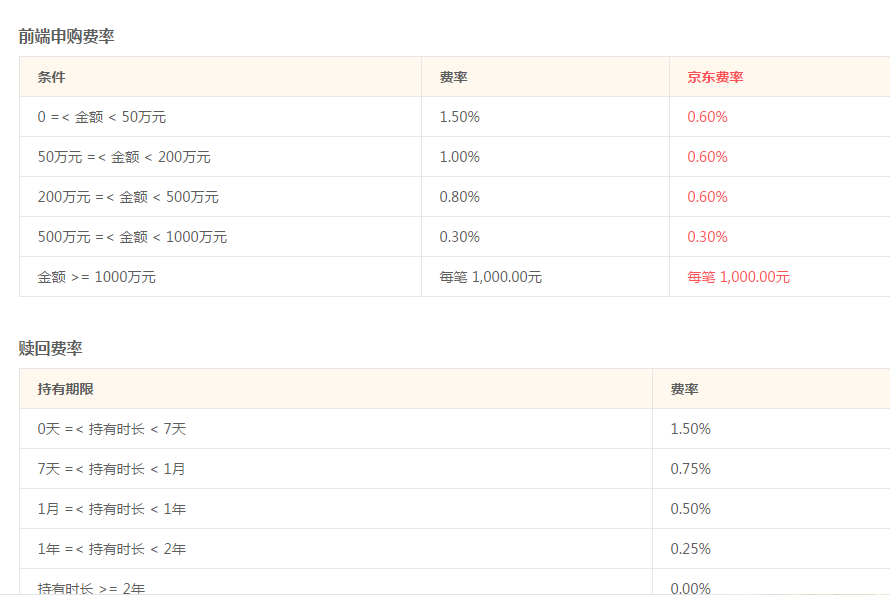Click the 1.50% rate in purchase table
This screenshot has width=890, height=595.
point(456,116)
